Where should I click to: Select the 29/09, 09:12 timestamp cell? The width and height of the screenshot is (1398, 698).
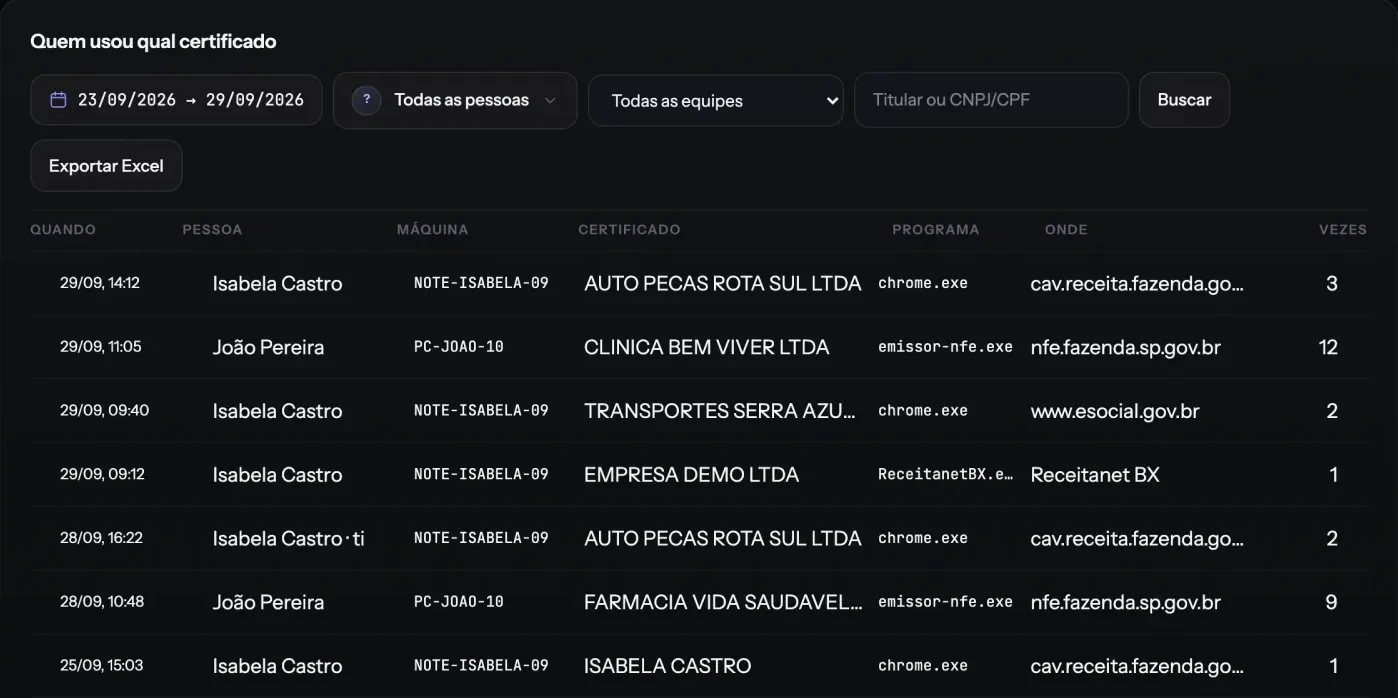[x=102, y=474]
